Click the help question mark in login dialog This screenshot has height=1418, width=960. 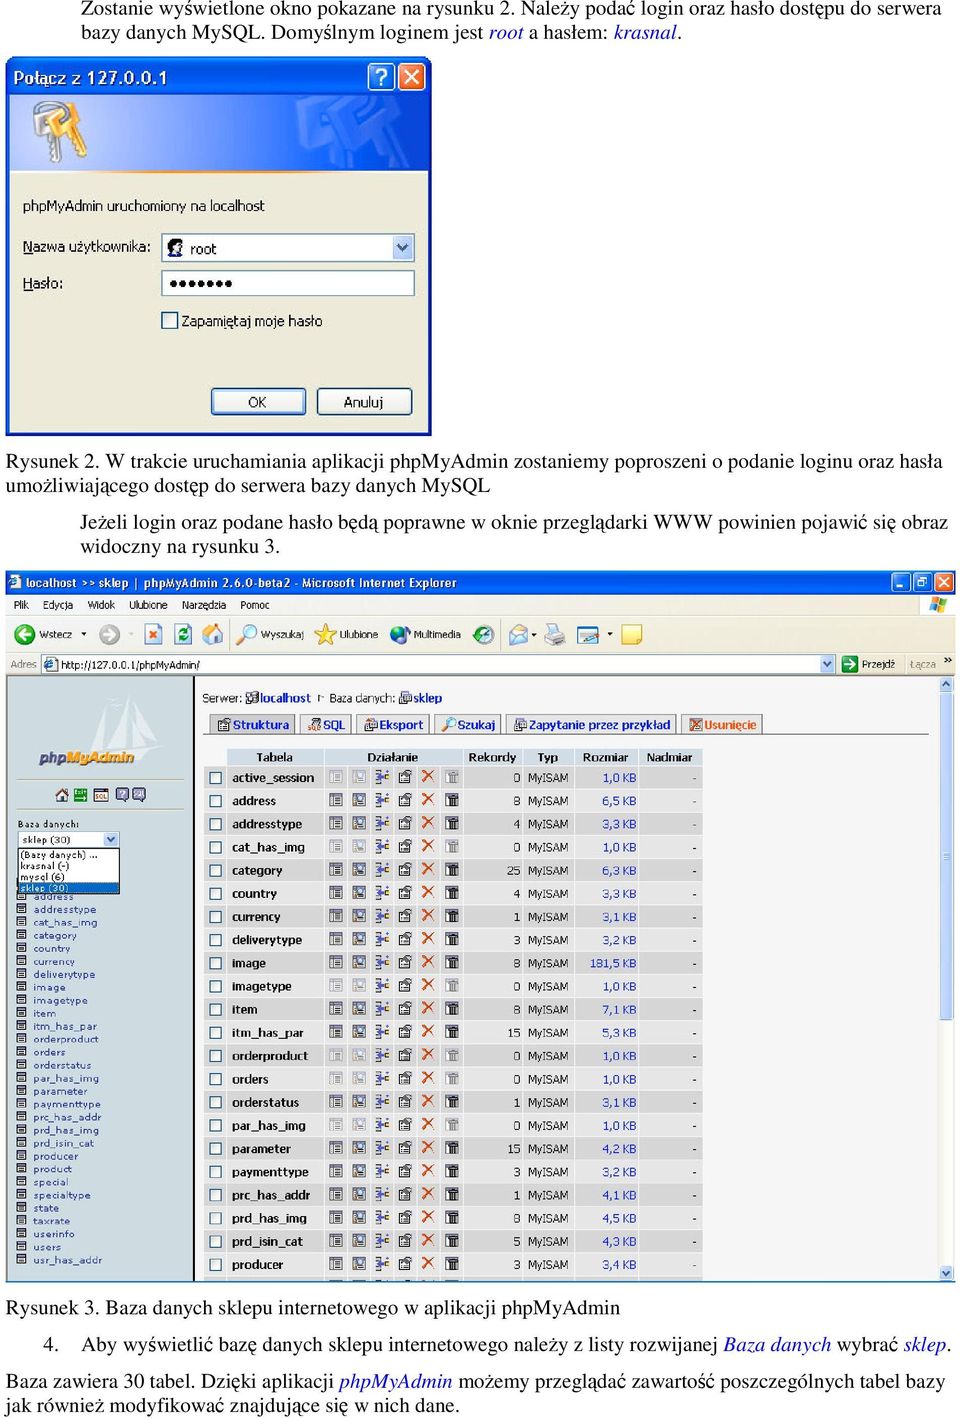[381, 77]
